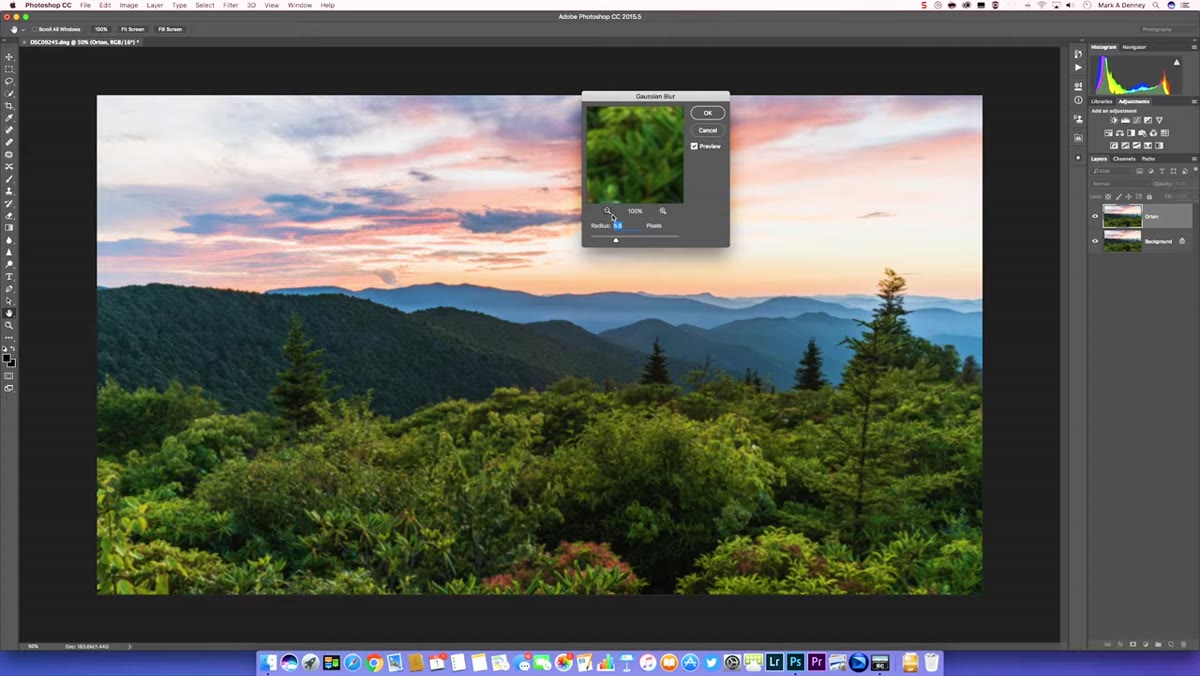Select the Quick Selection tool
1200x676 pixels.
pyautogui.click(x=10, y=92)
